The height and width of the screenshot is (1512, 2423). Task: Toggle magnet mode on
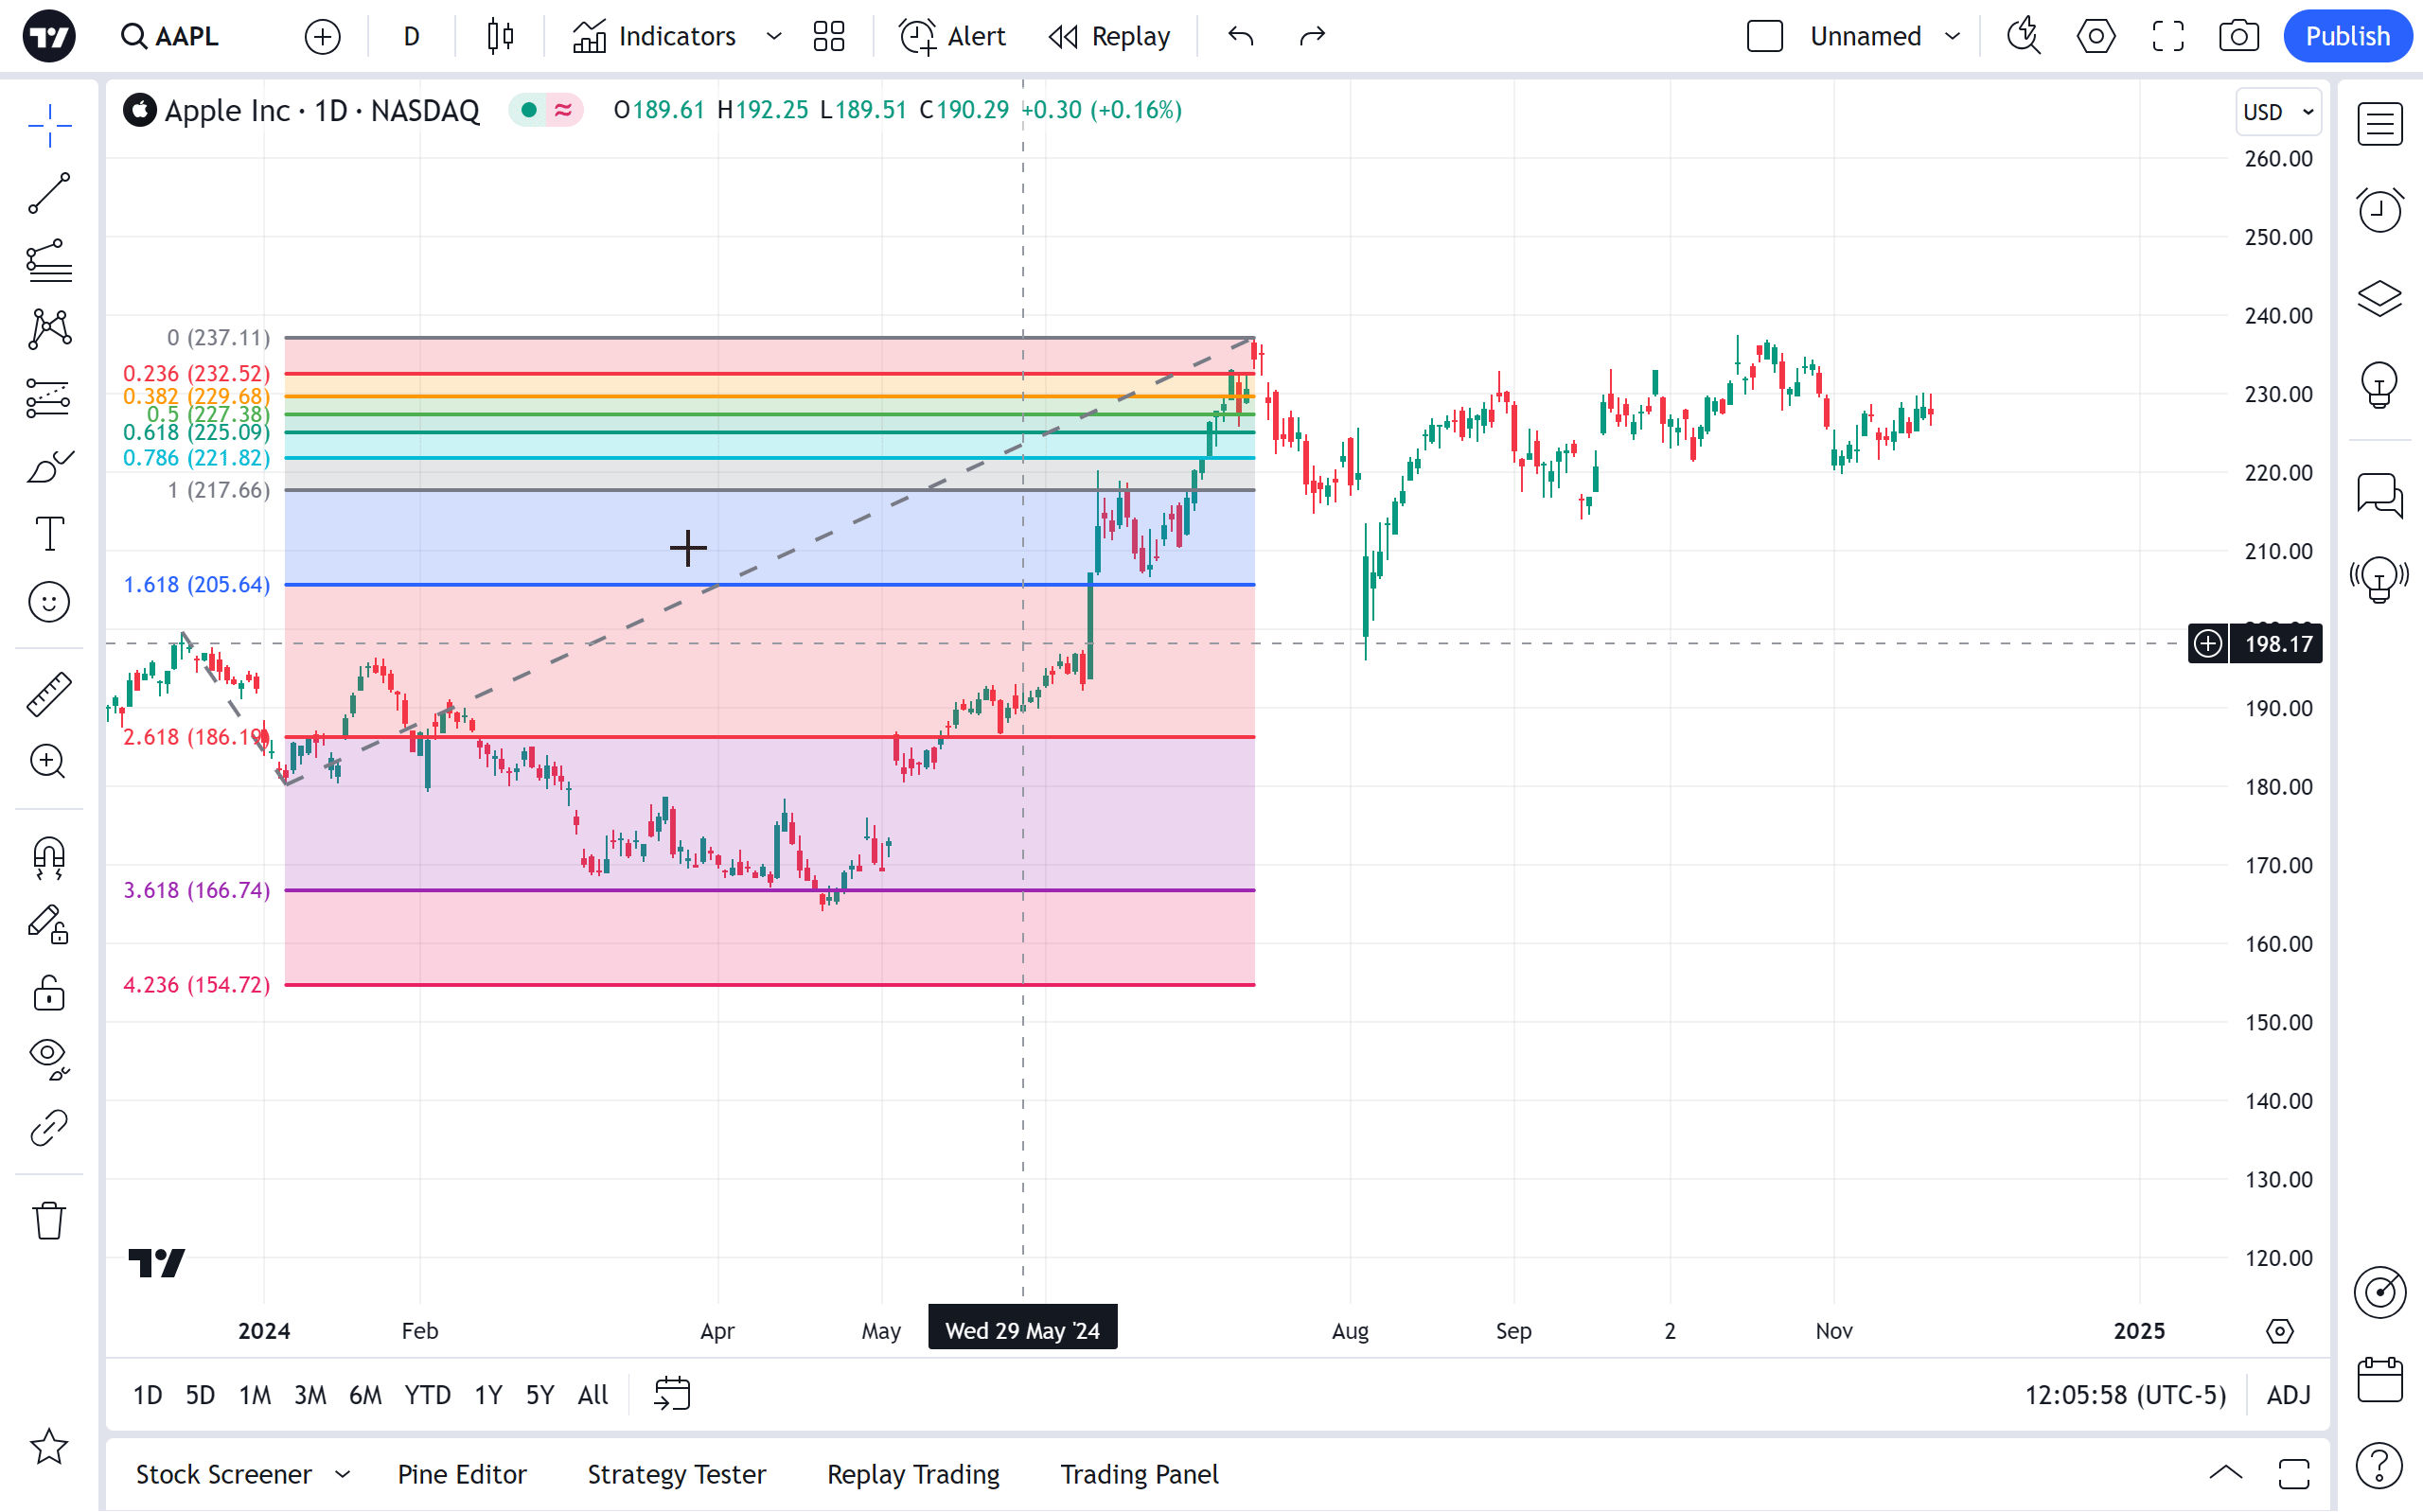tap(48, 857)
